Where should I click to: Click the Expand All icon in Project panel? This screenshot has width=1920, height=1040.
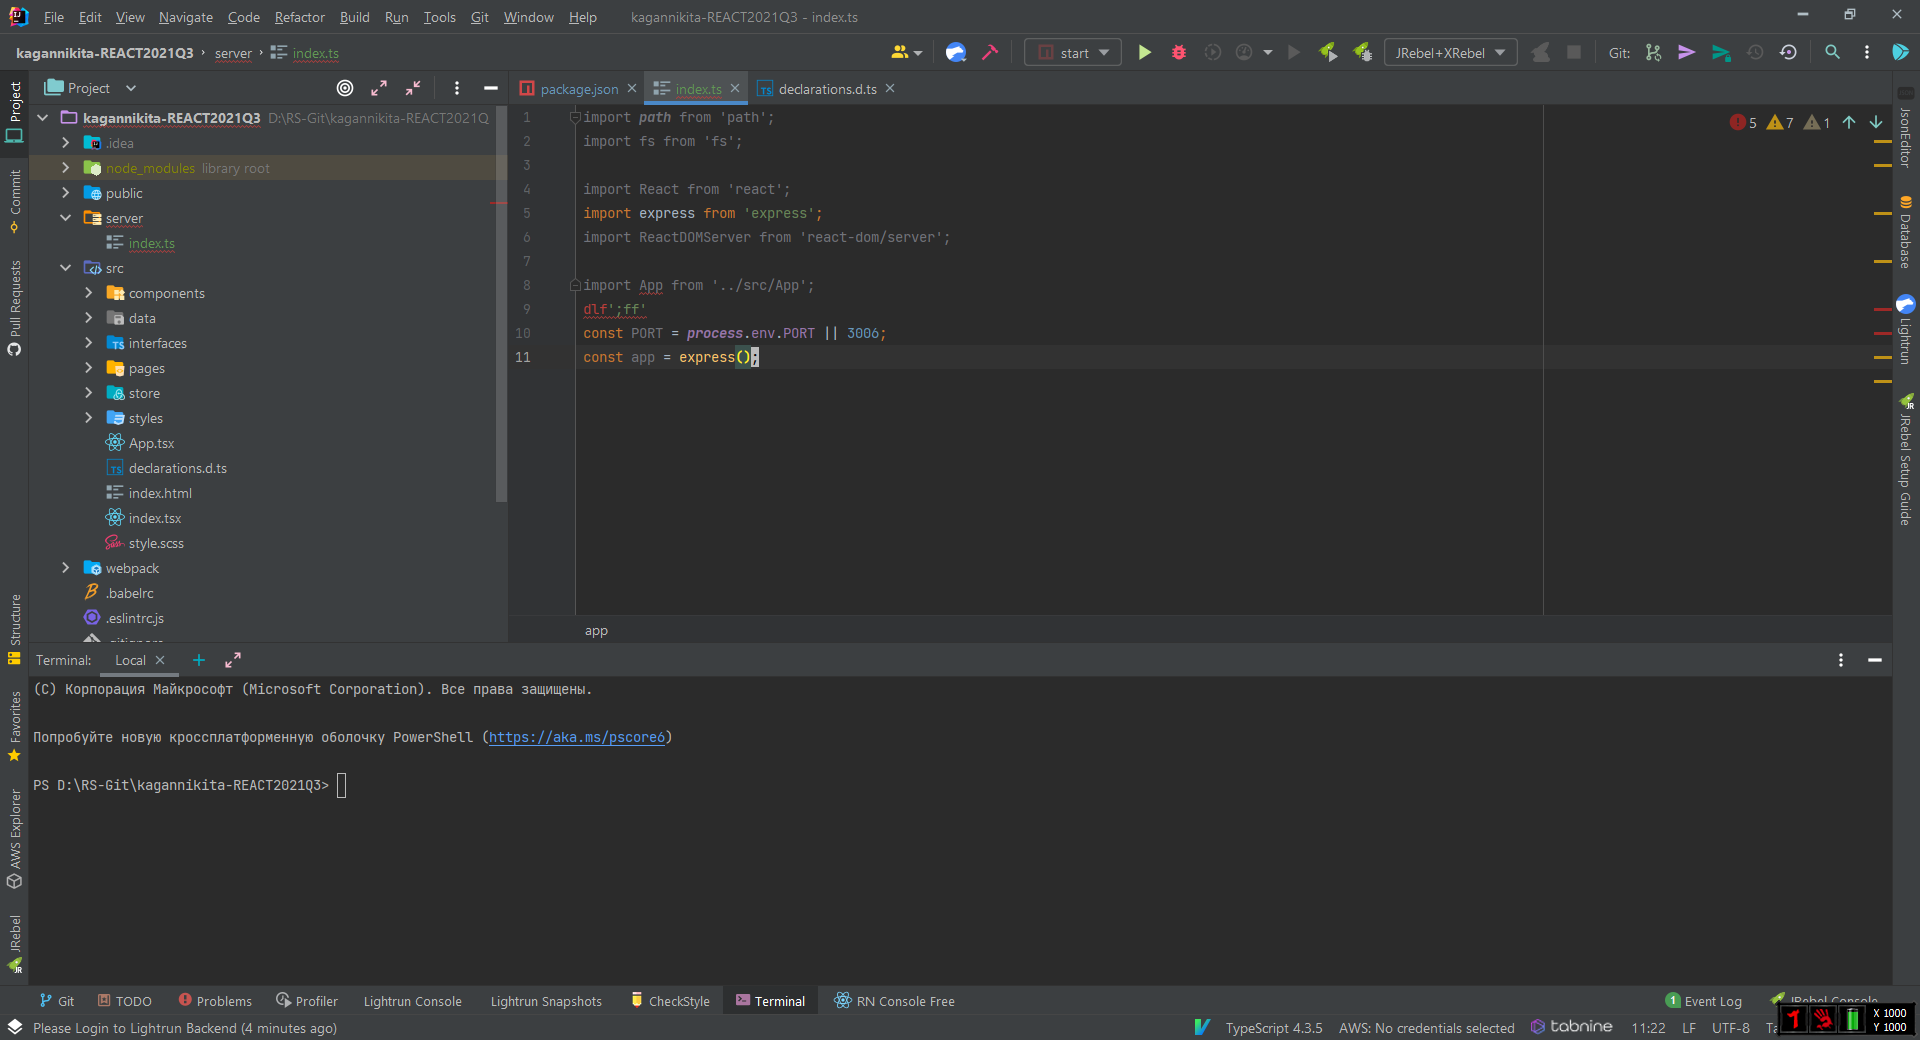[379, 88]
